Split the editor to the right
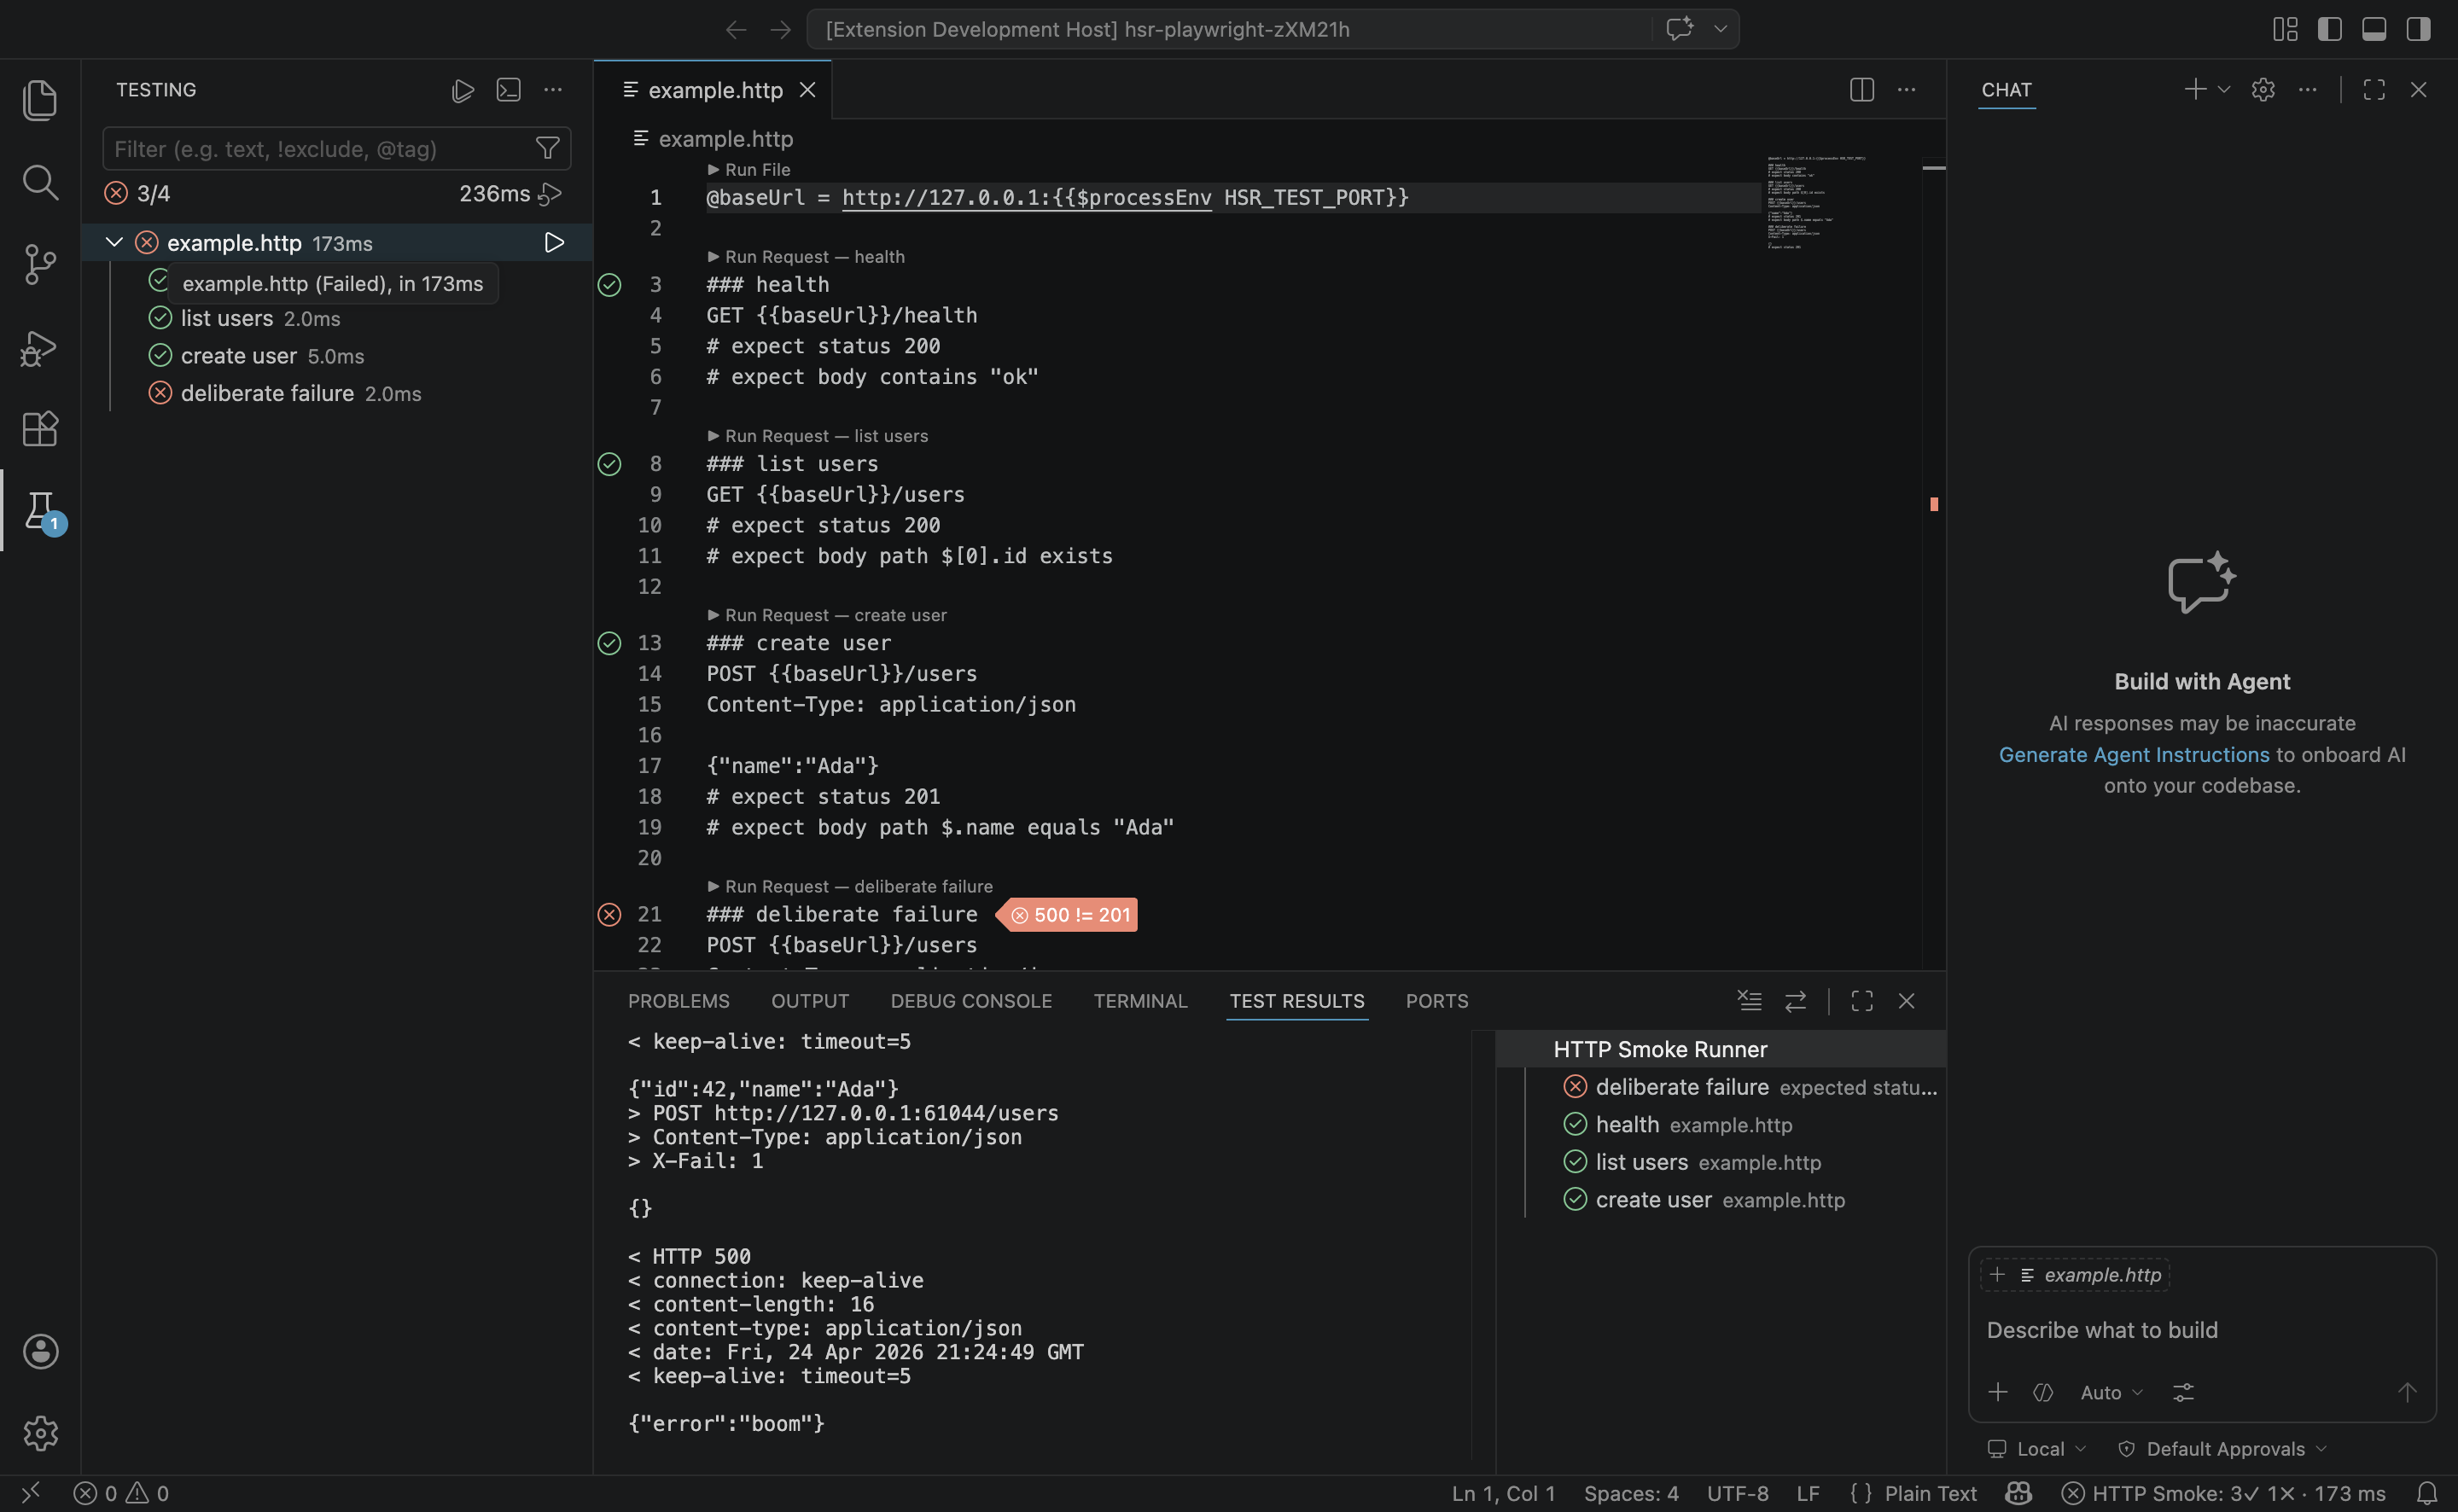Screen dimensions: 2458x1512 pyautogui.click(x=1862, y=90)
